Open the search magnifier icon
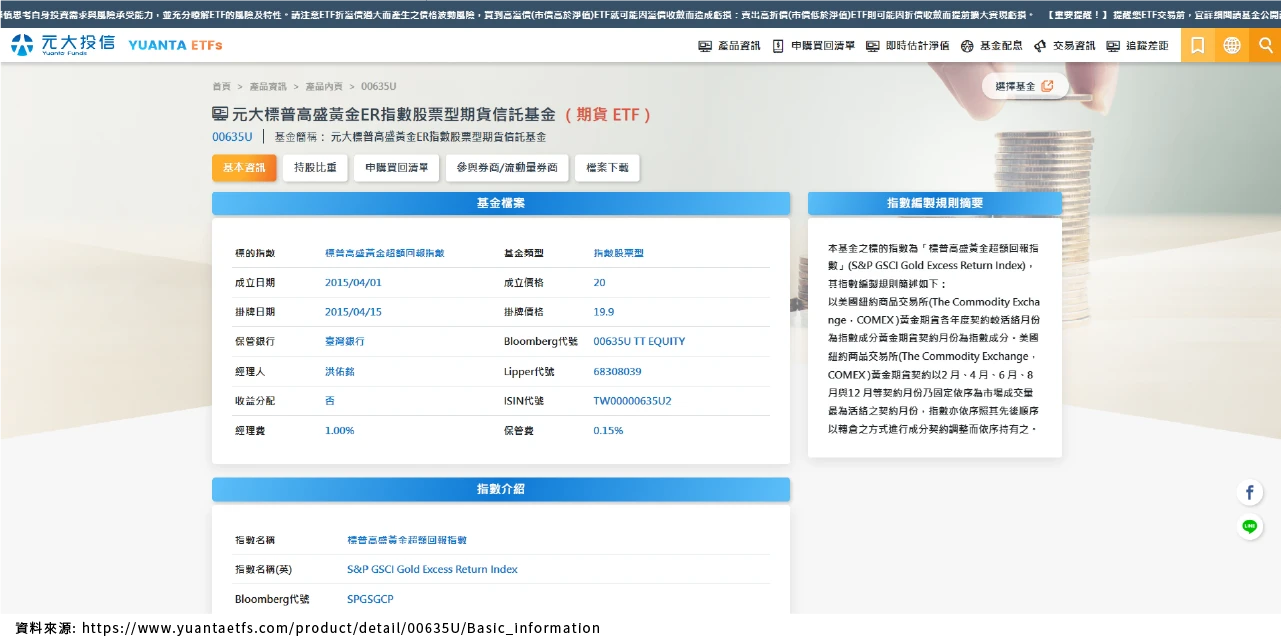The image size is (1281, 641). point(1265,45)
